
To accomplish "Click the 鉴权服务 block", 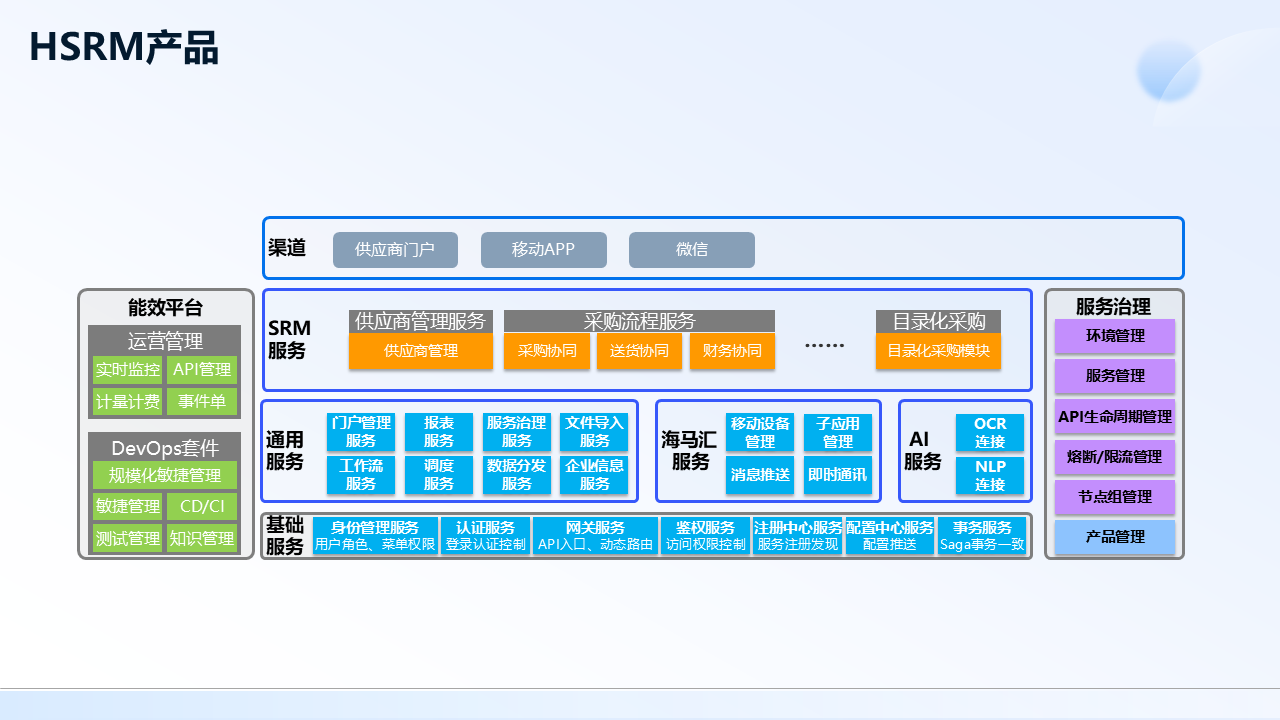I will point(706,536).
